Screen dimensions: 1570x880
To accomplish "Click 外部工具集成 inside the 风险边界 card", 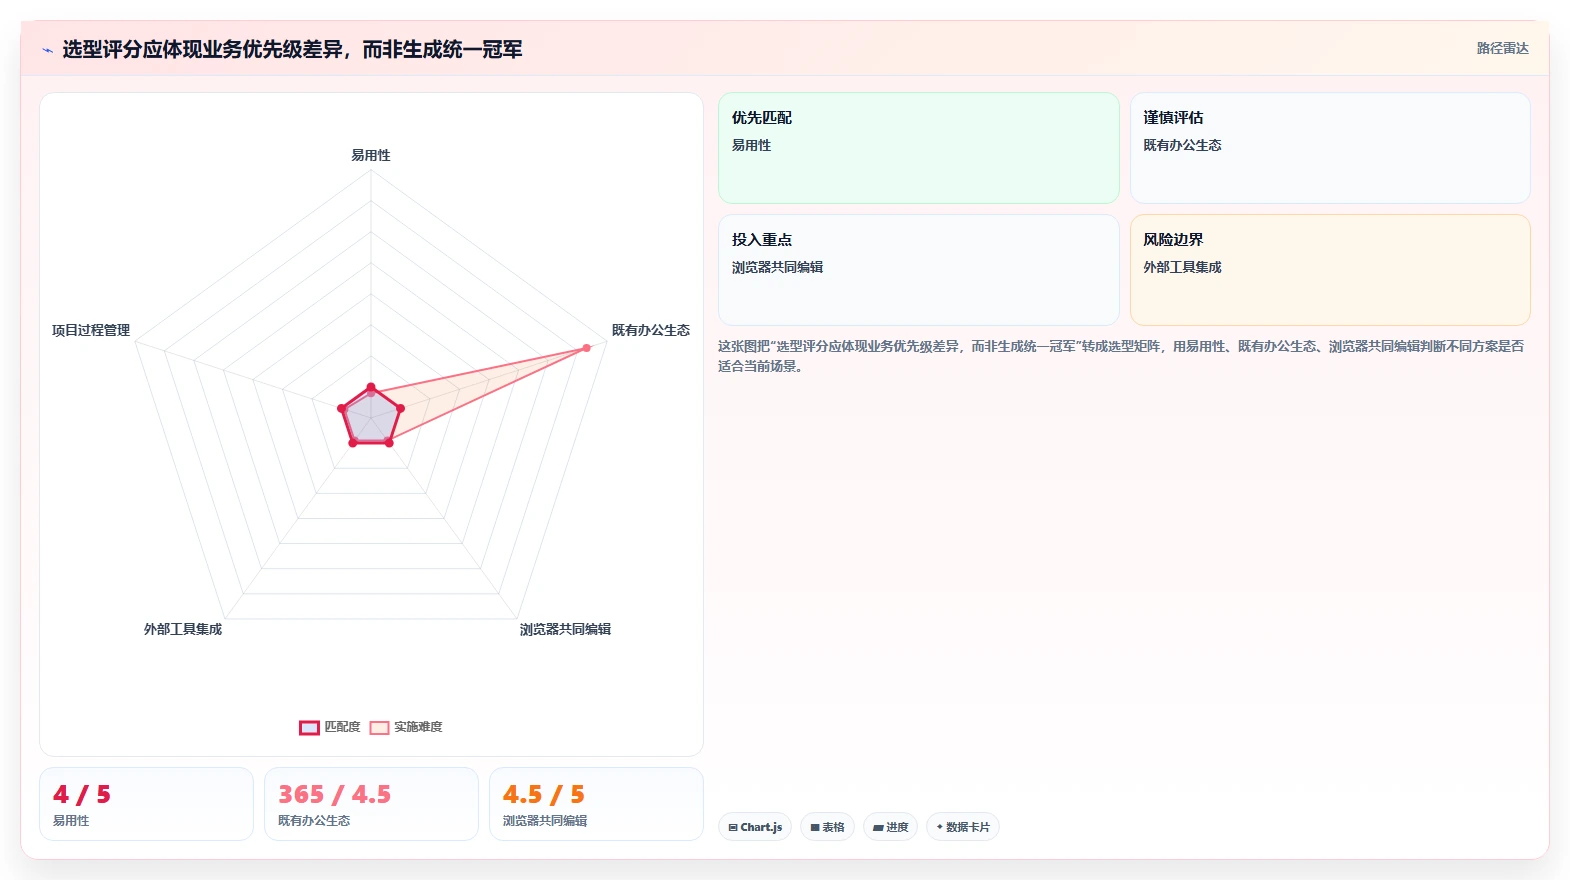I will tap(1182, 267).
